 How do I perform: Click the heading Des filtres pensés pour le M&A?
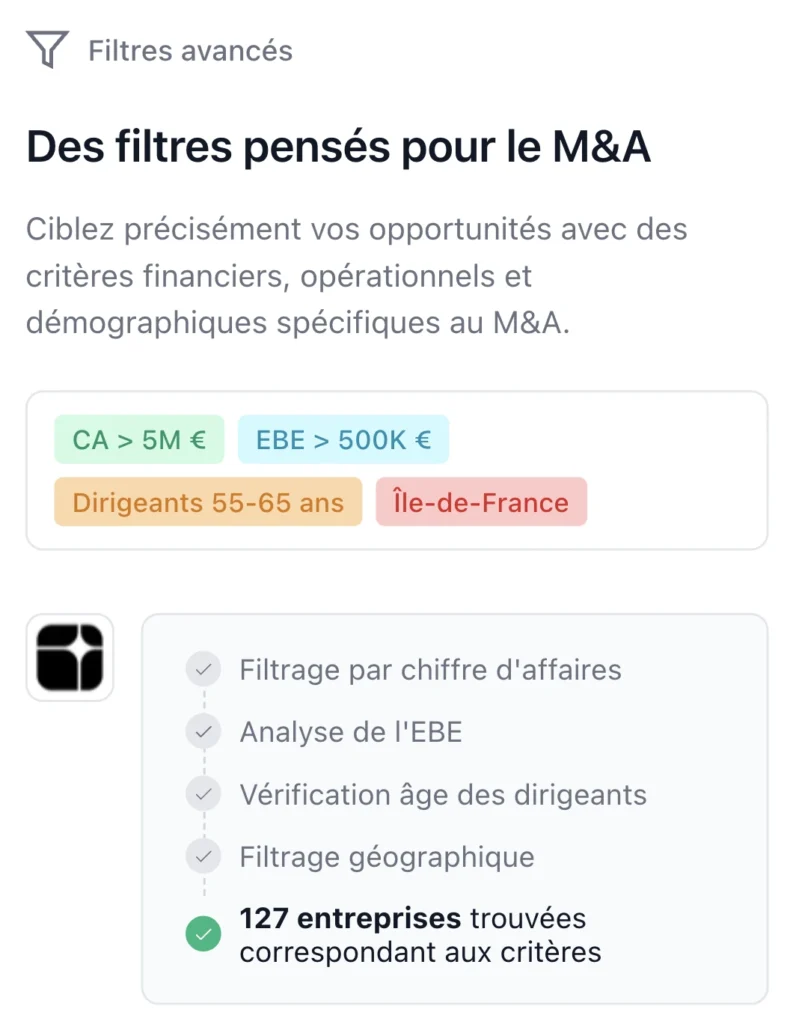pyautogui.click(x=338, y=147)
